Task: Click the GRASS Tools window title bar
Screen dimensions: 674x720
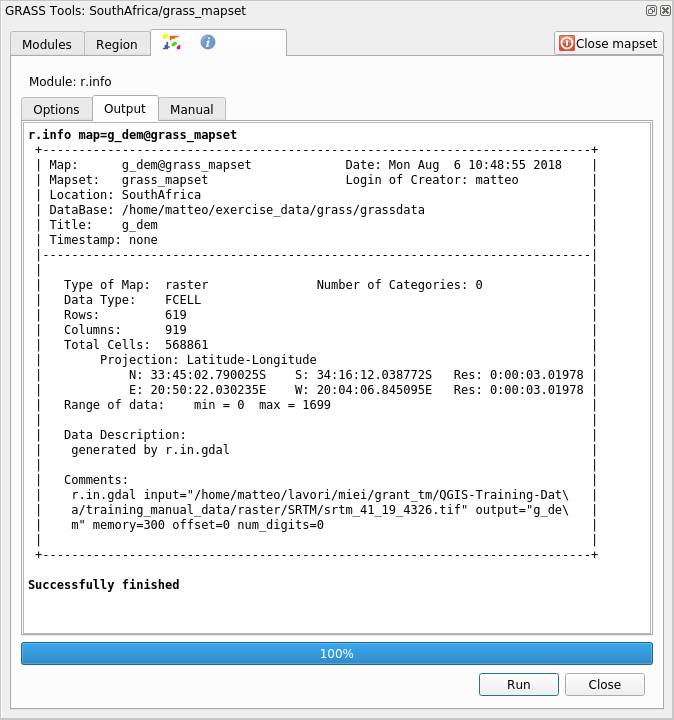Action: pos(300,10)
